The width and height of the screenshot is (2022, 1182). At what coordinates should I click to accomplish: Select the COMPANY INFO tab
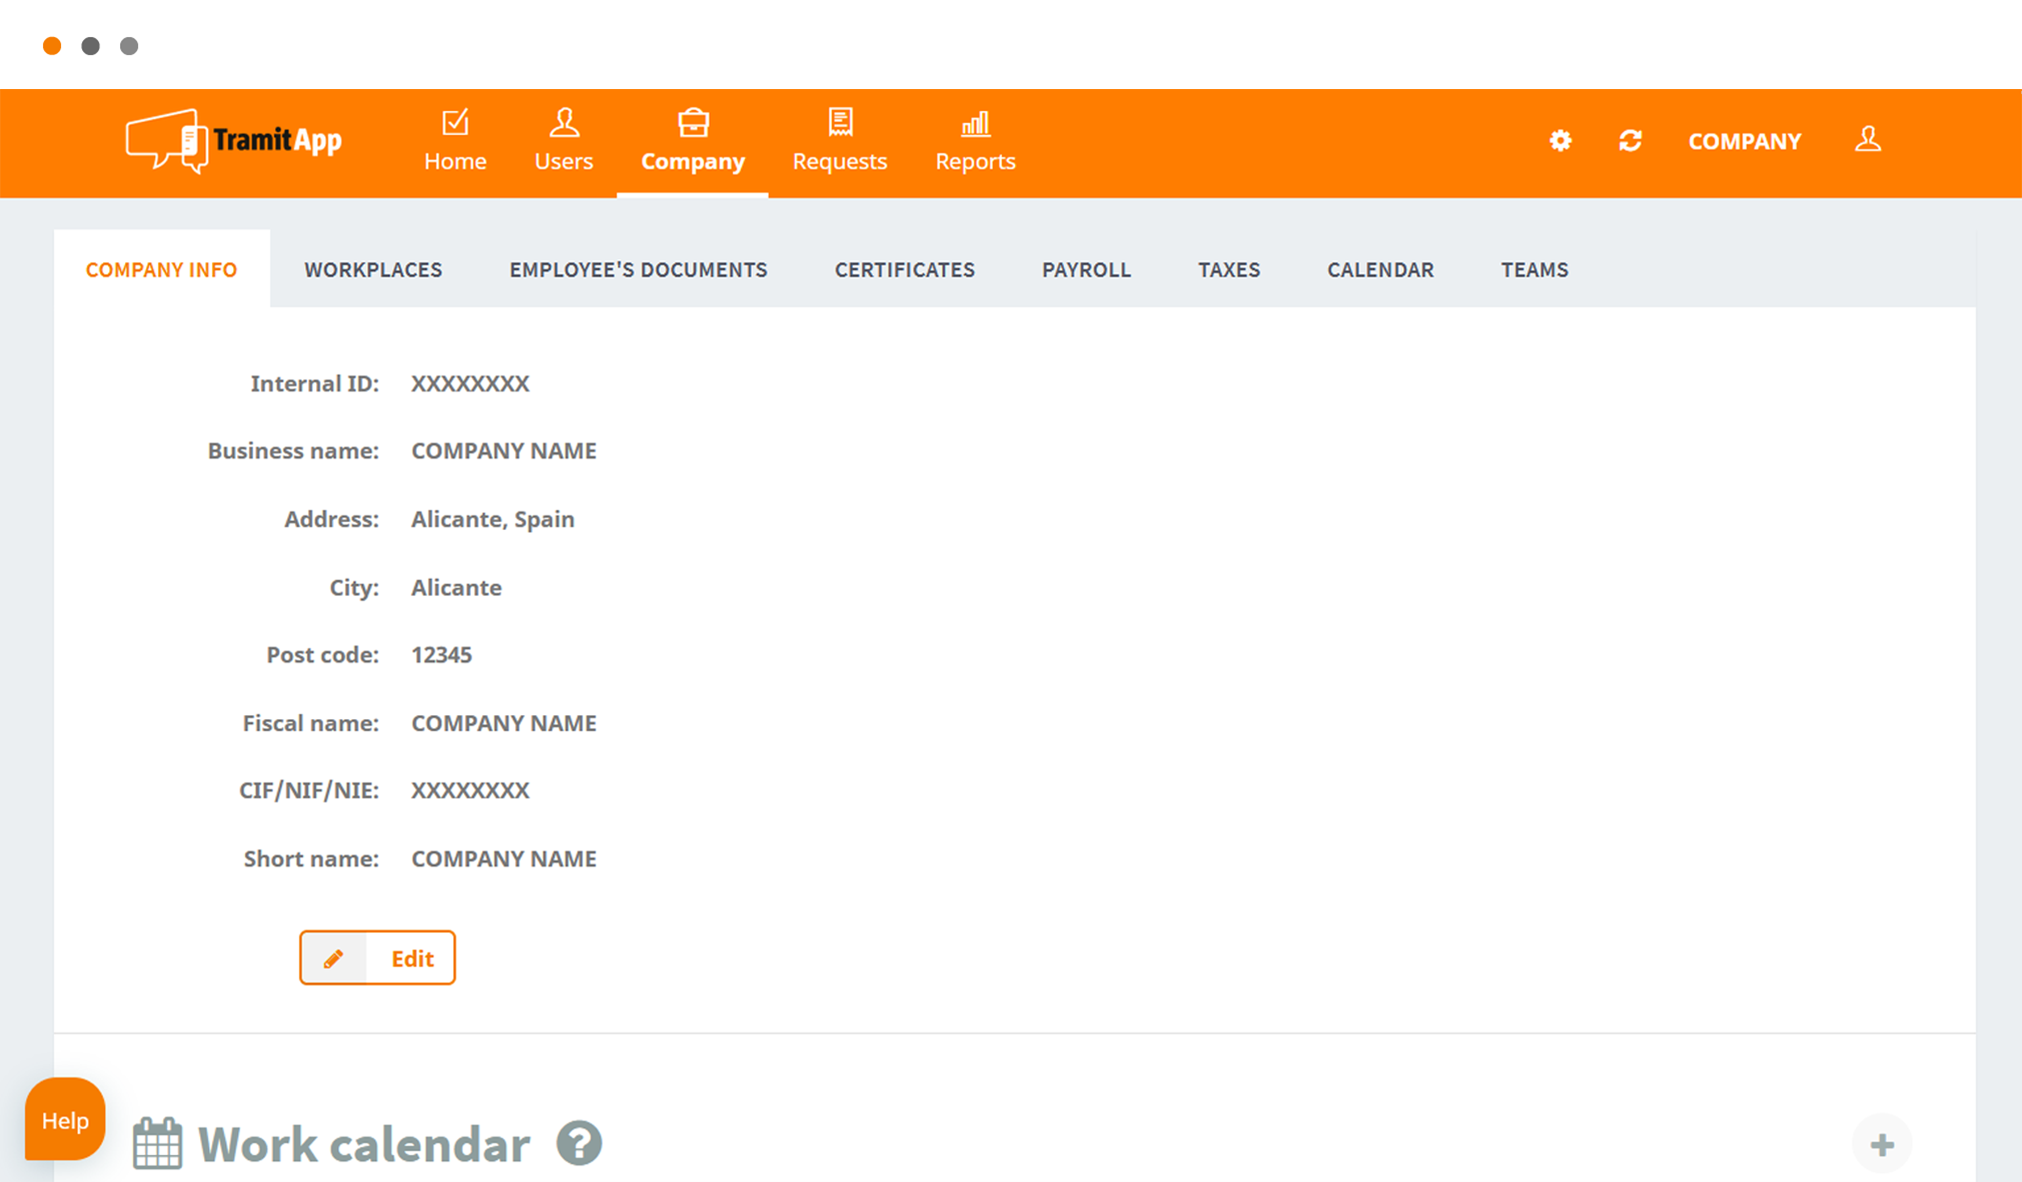[162, 270]
